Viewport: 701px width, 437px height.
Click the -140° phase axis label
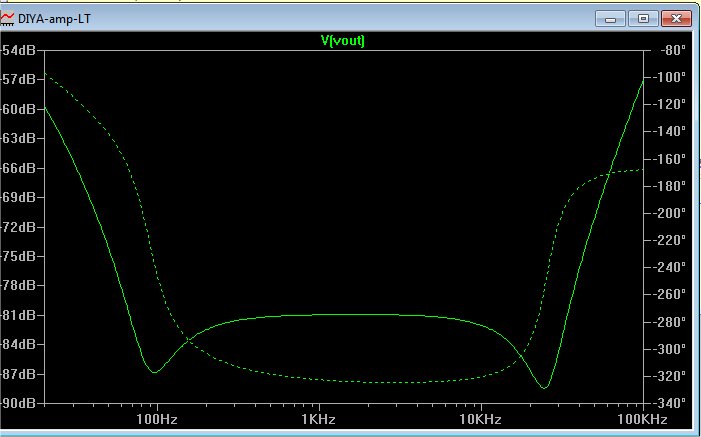coord(670,132)
